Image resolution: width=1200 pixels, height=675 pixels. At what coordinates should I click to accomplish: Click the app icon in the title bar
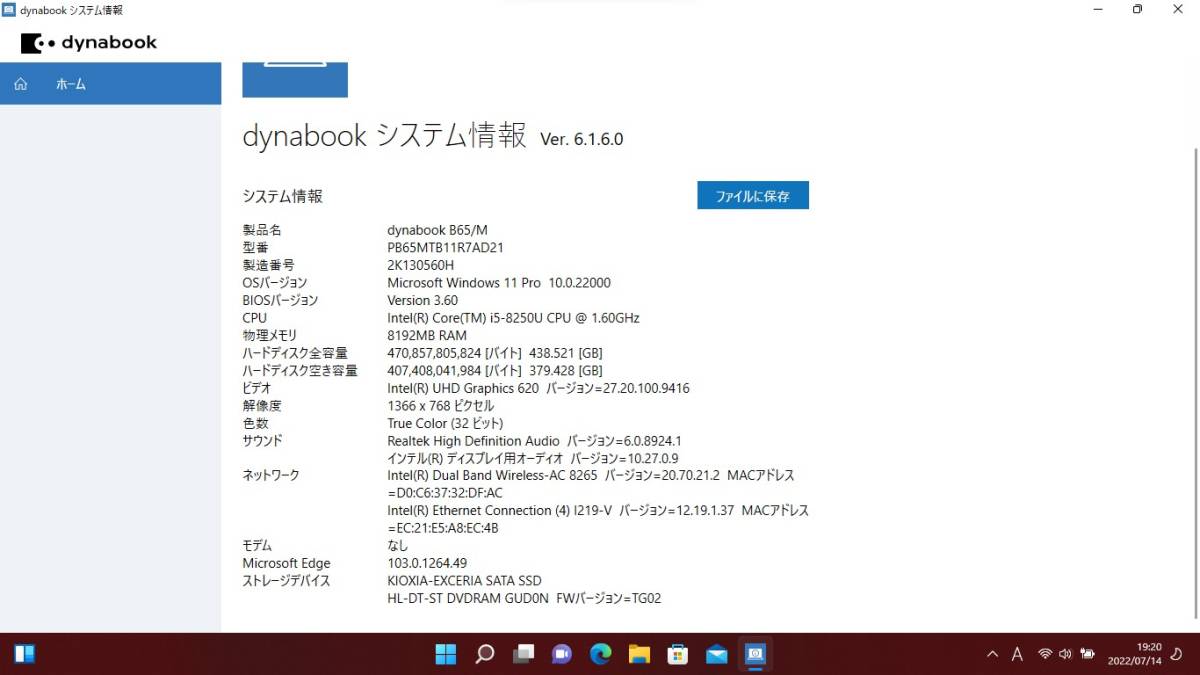click(x=9, y=10)
